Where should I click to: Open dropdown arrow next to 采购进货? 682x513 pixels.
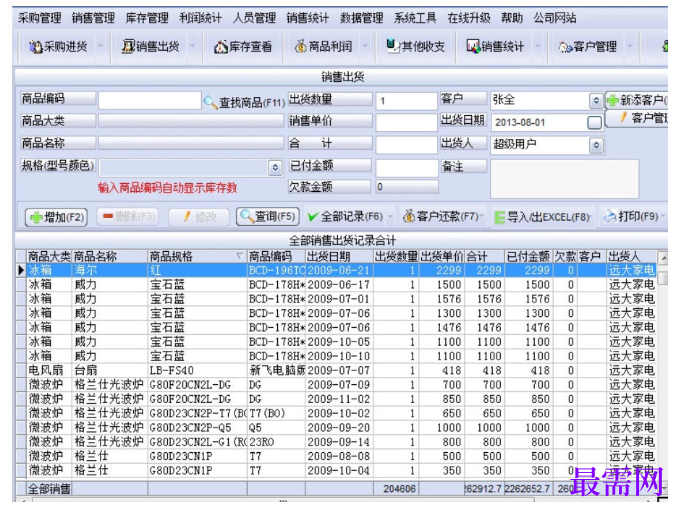coord(100,46)
